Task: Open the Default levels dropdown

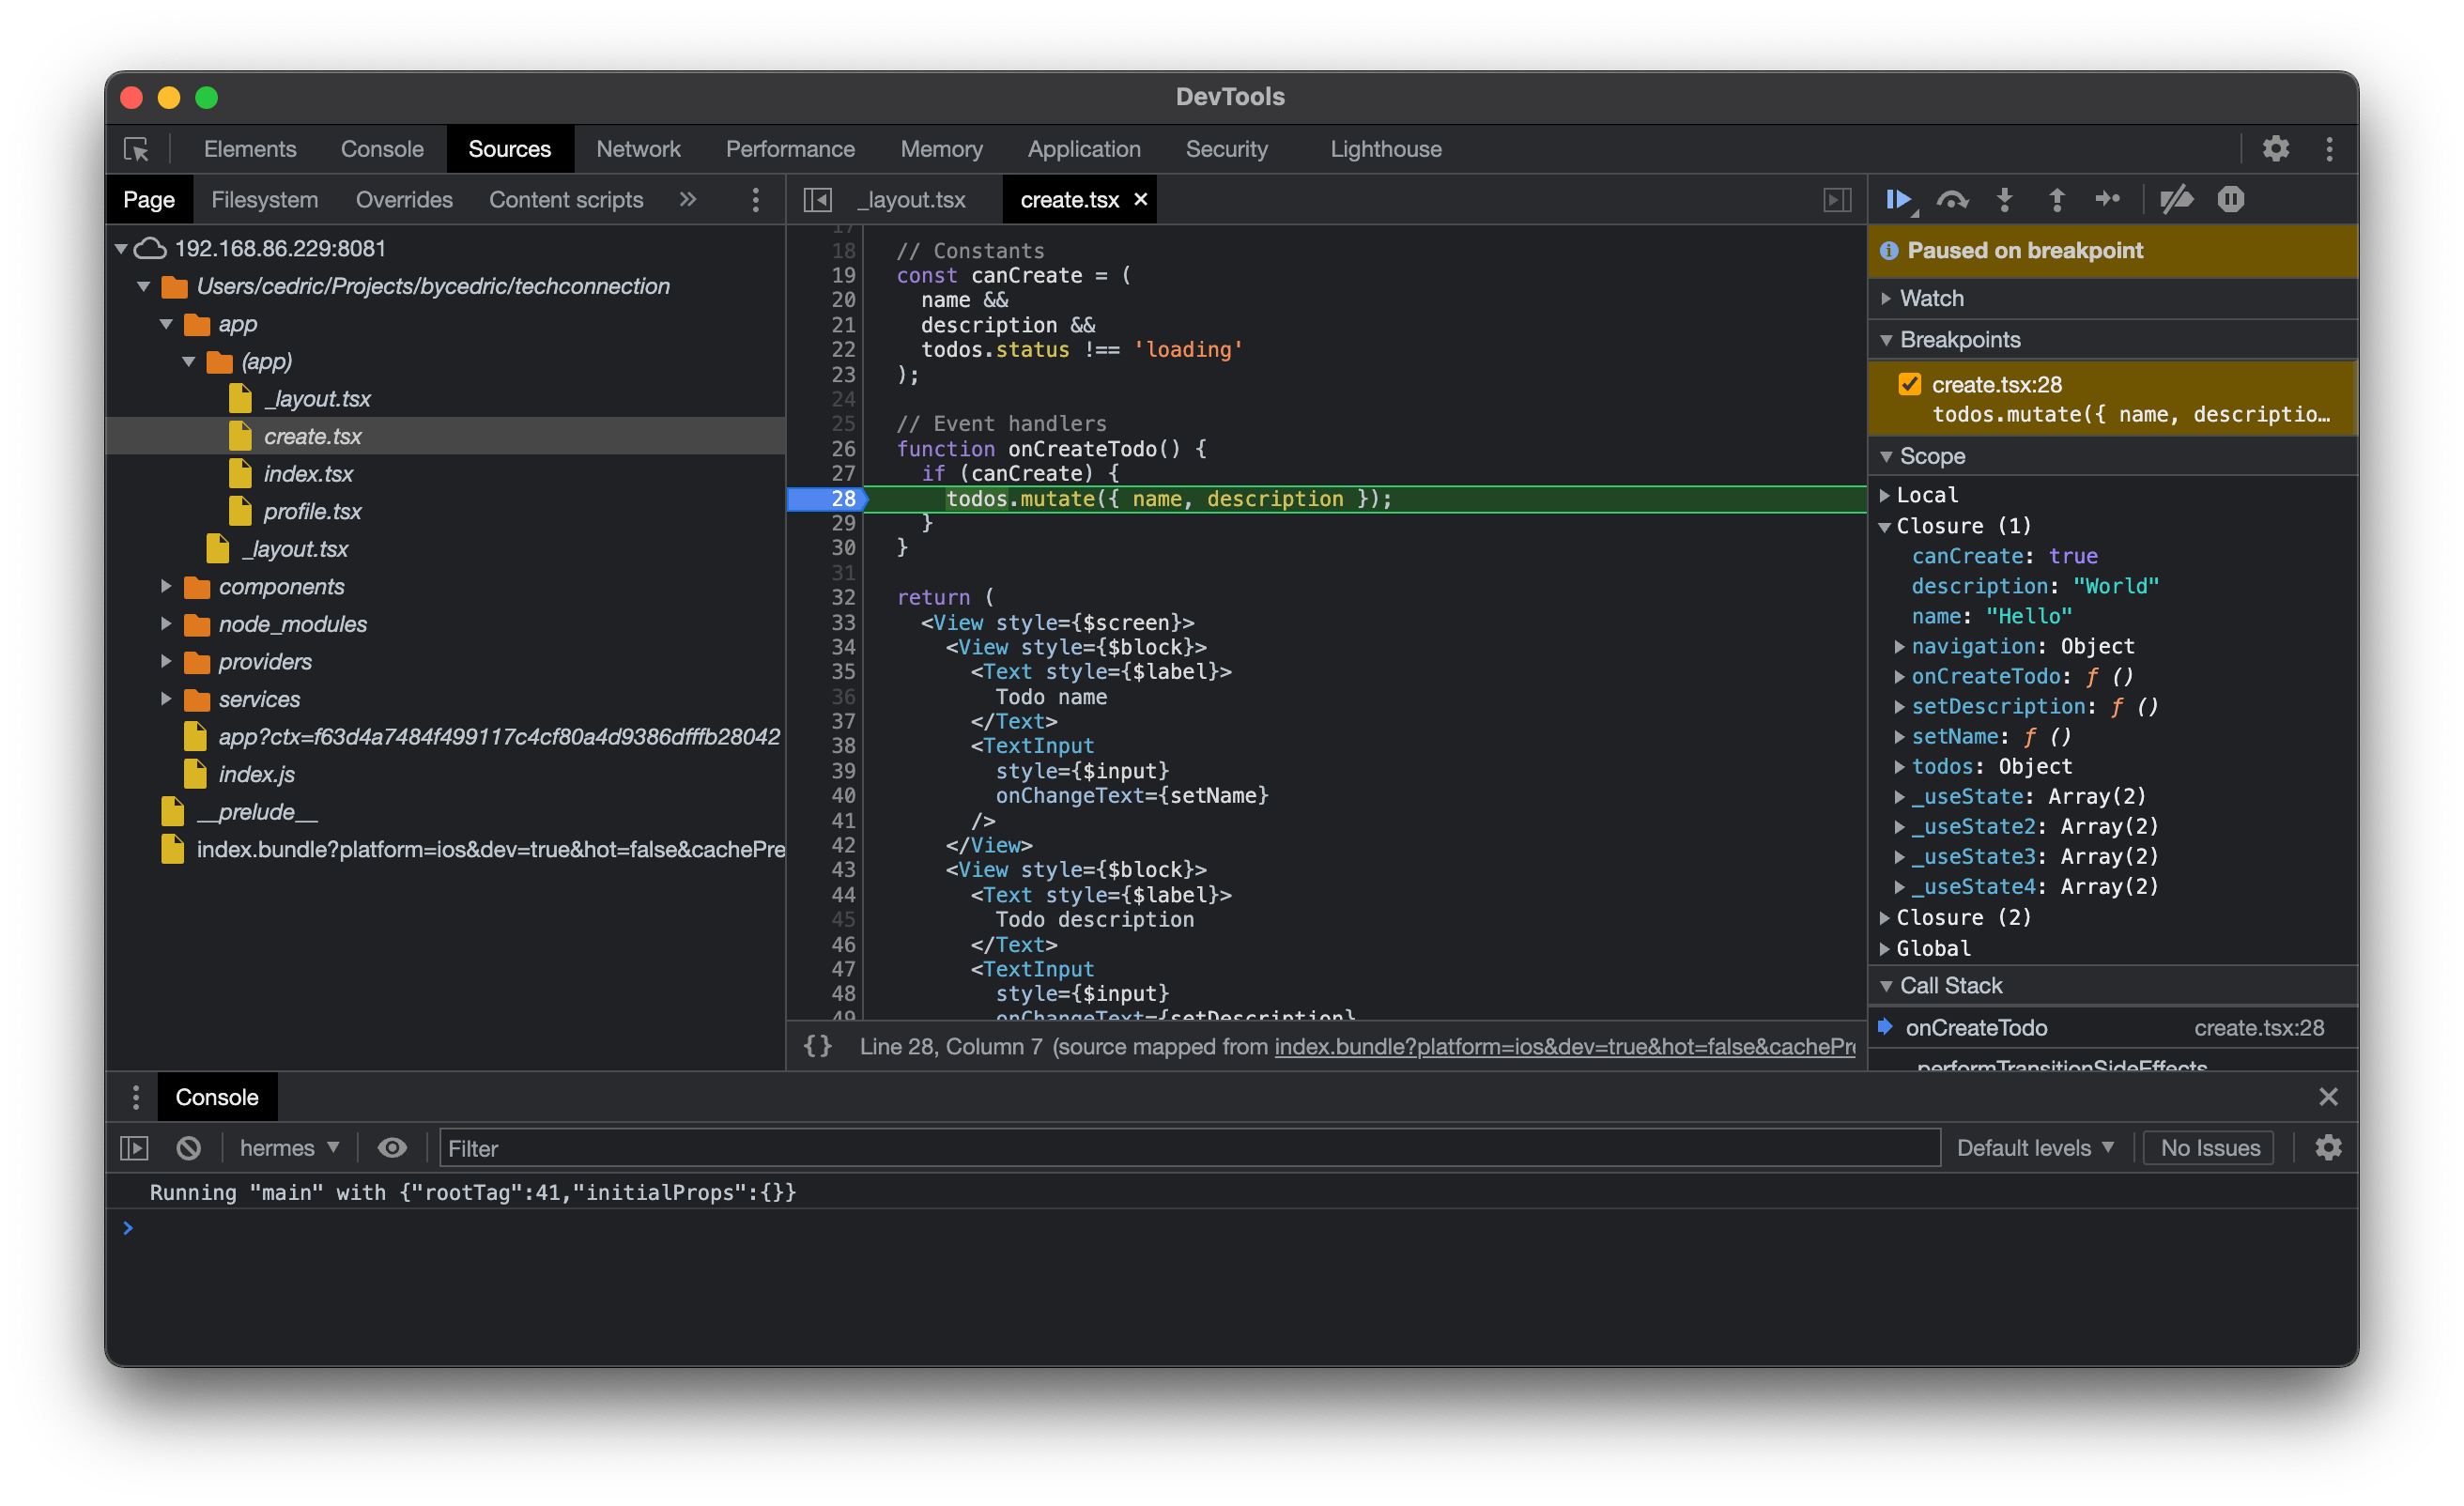Action: pos(2035,1148)
